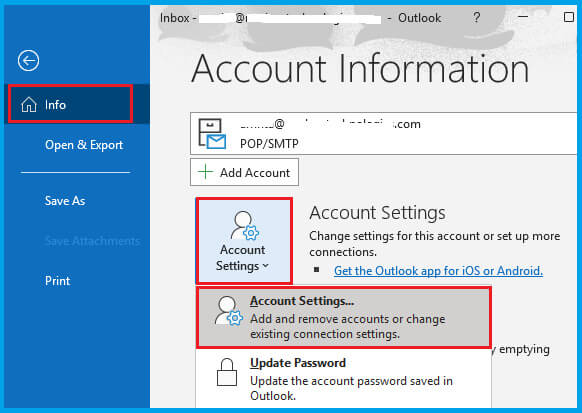Choose Account Settings... from the dropdown menu

(343, 317)
